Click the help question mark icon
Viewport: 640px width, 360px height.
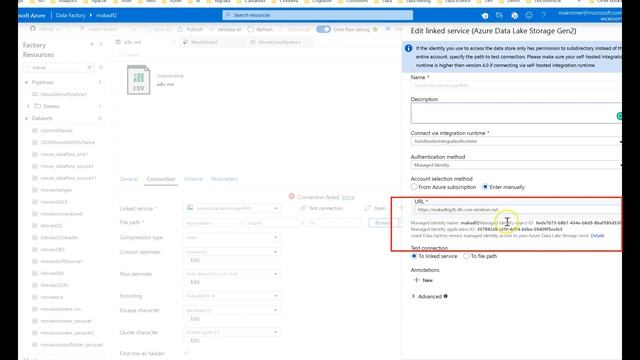coord(544,16)
